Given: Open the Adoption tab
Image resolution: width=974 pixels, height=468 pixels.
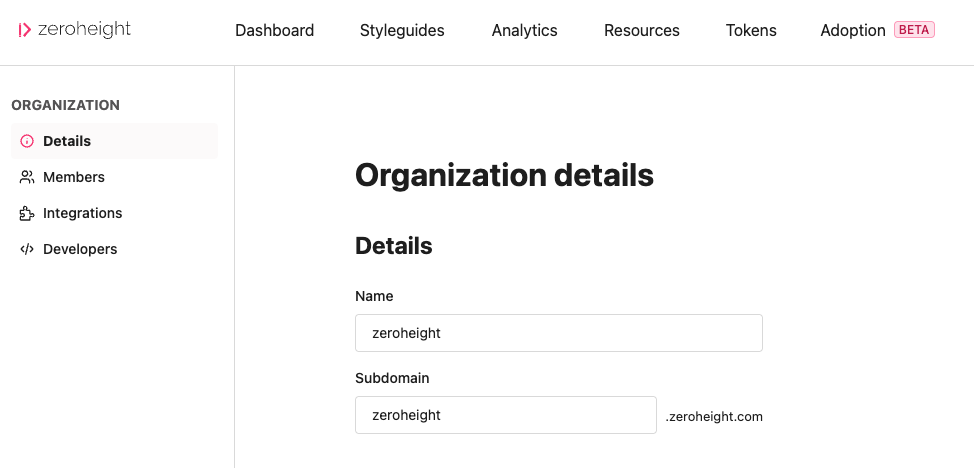Looking at the screenshot, I should click(x=852, y=31).
